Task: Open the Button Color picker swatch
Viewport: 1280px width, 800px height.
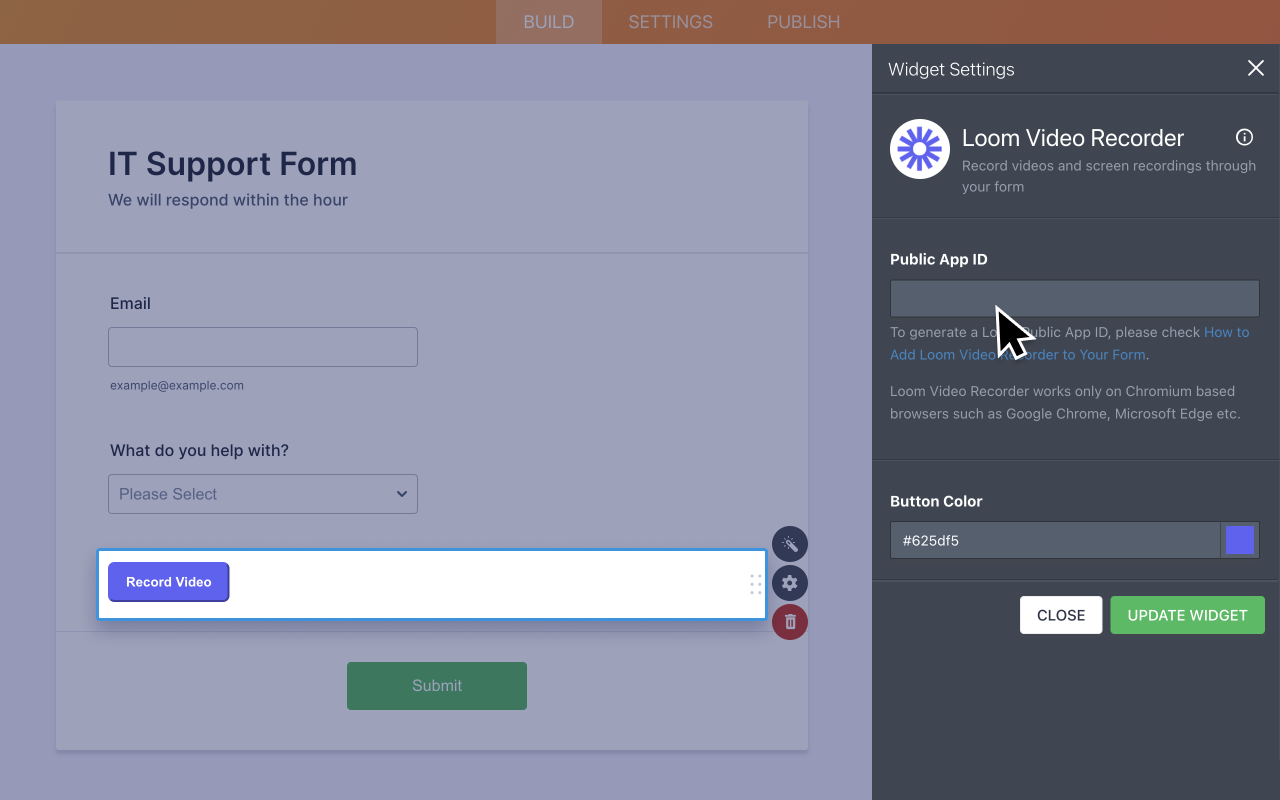Action: [1240, 540]
